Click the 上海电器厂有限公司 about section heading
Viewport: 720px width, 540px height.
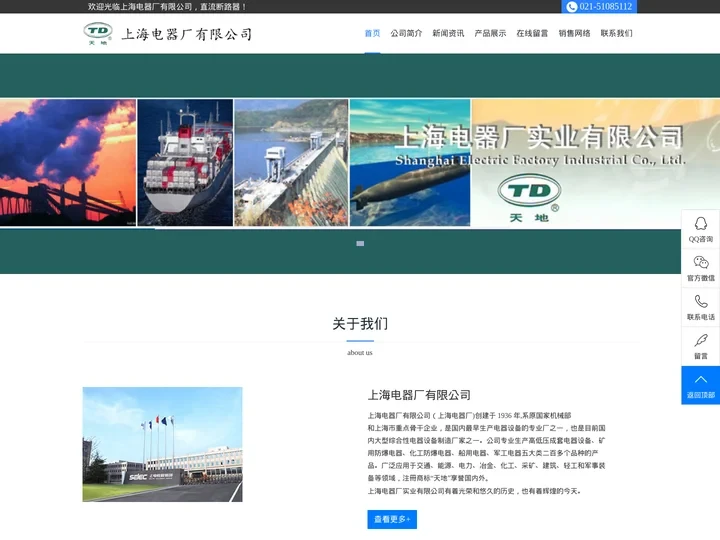[419, 395]
